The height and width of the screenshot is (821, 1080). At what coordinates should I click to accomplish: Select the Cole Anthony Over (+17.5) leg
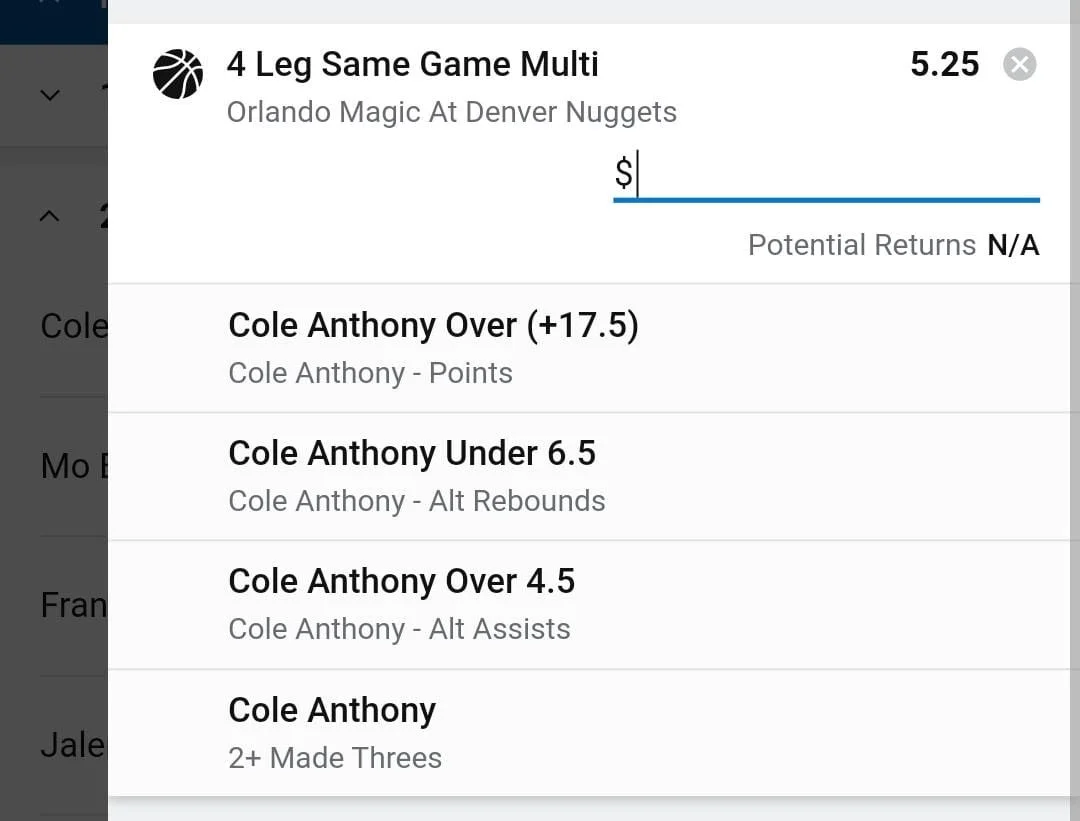click(433, 326)
